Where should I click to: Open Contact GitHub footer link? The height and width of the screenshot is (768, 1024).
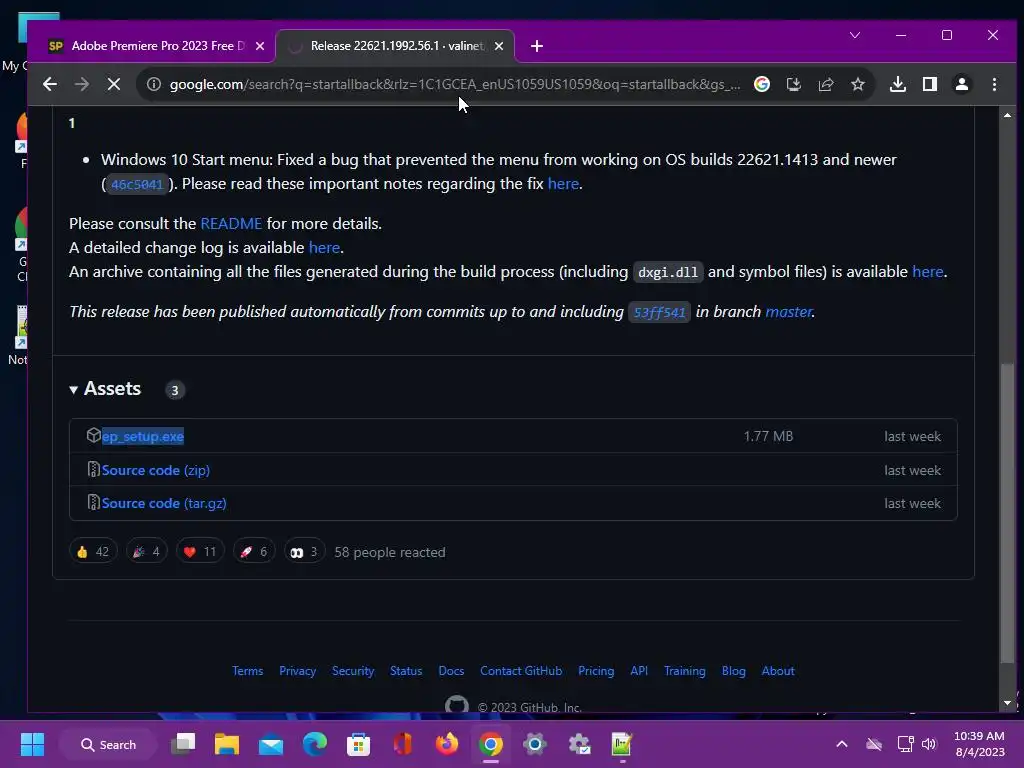pyautogui.click(x=521, y=671)
